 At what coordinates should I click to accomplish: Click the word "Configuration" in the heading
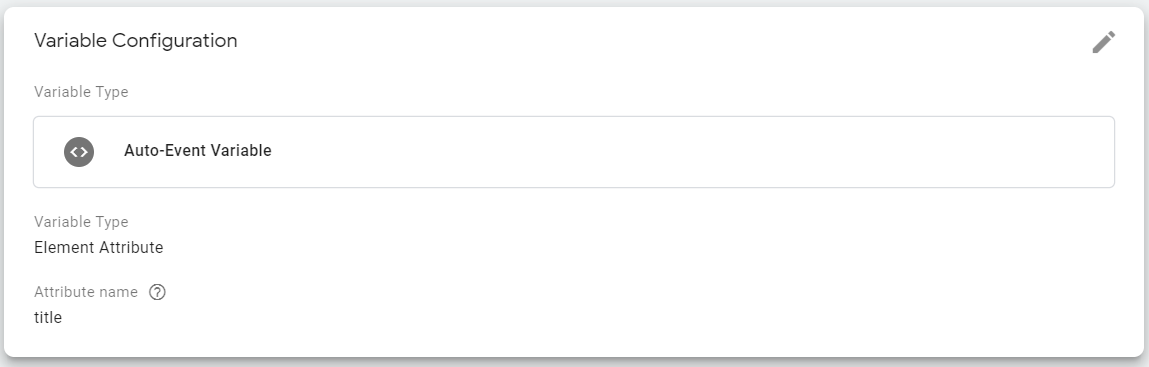coord(174,41)
